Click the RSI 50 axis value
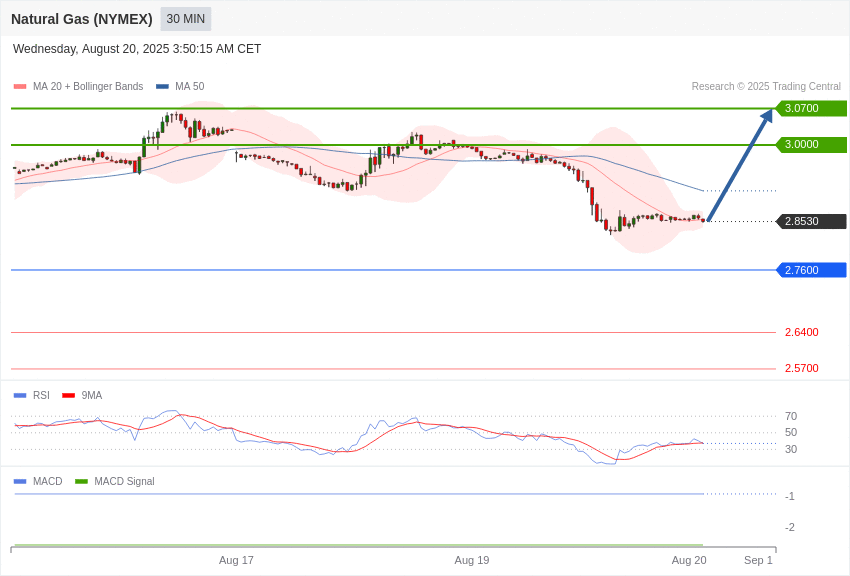This screenshot has width=850, height=576. click(x=791, y=432)
